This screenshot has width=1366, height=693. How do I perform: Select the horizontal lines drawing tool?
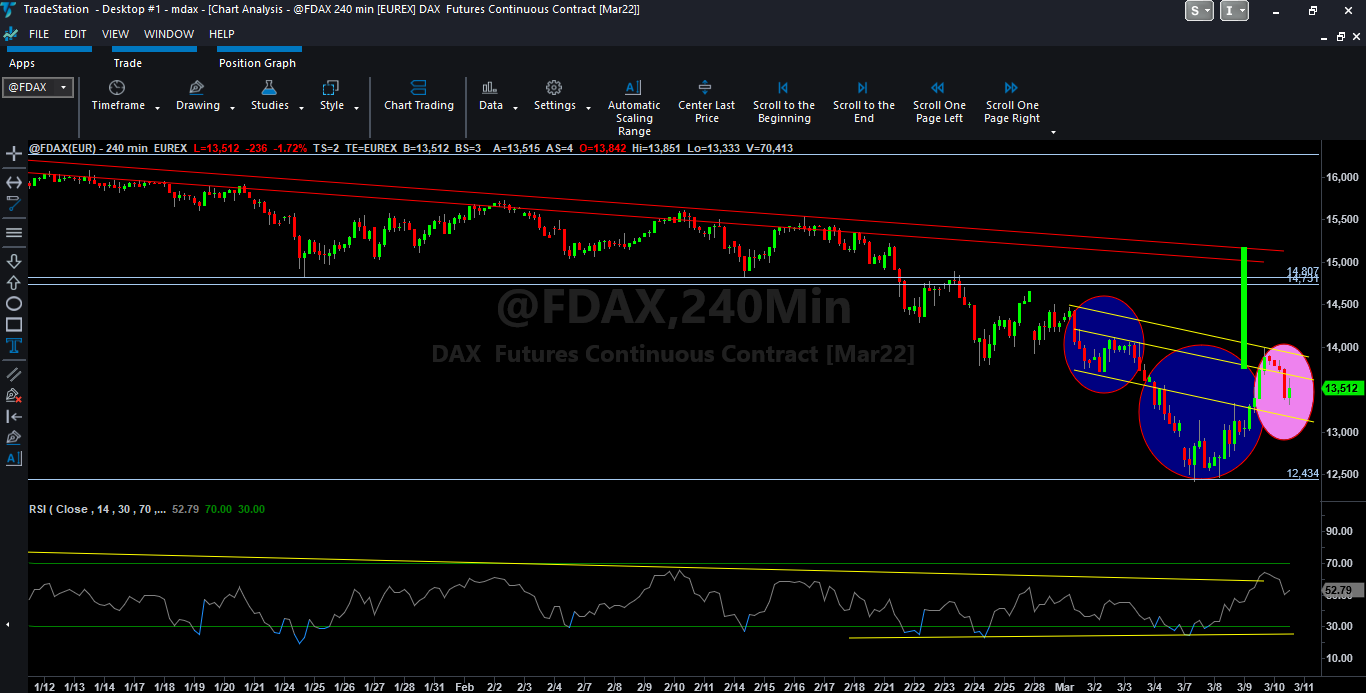click(14, 232)
